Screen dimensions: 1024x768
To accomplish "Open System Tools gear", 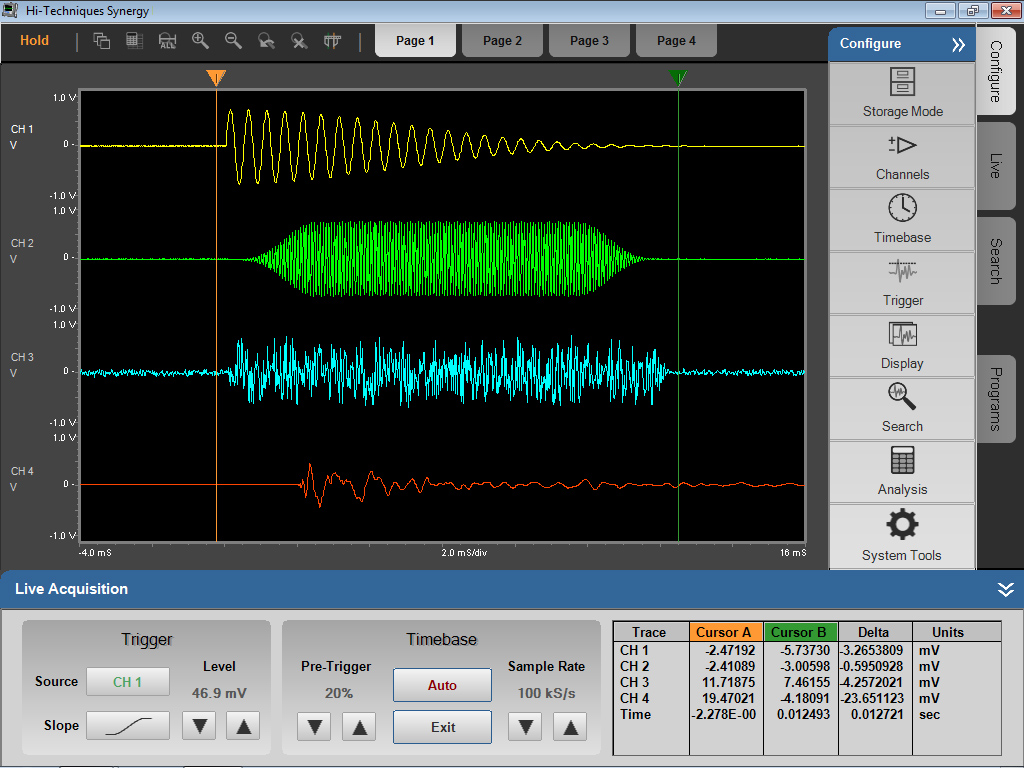I will (903, 536).
